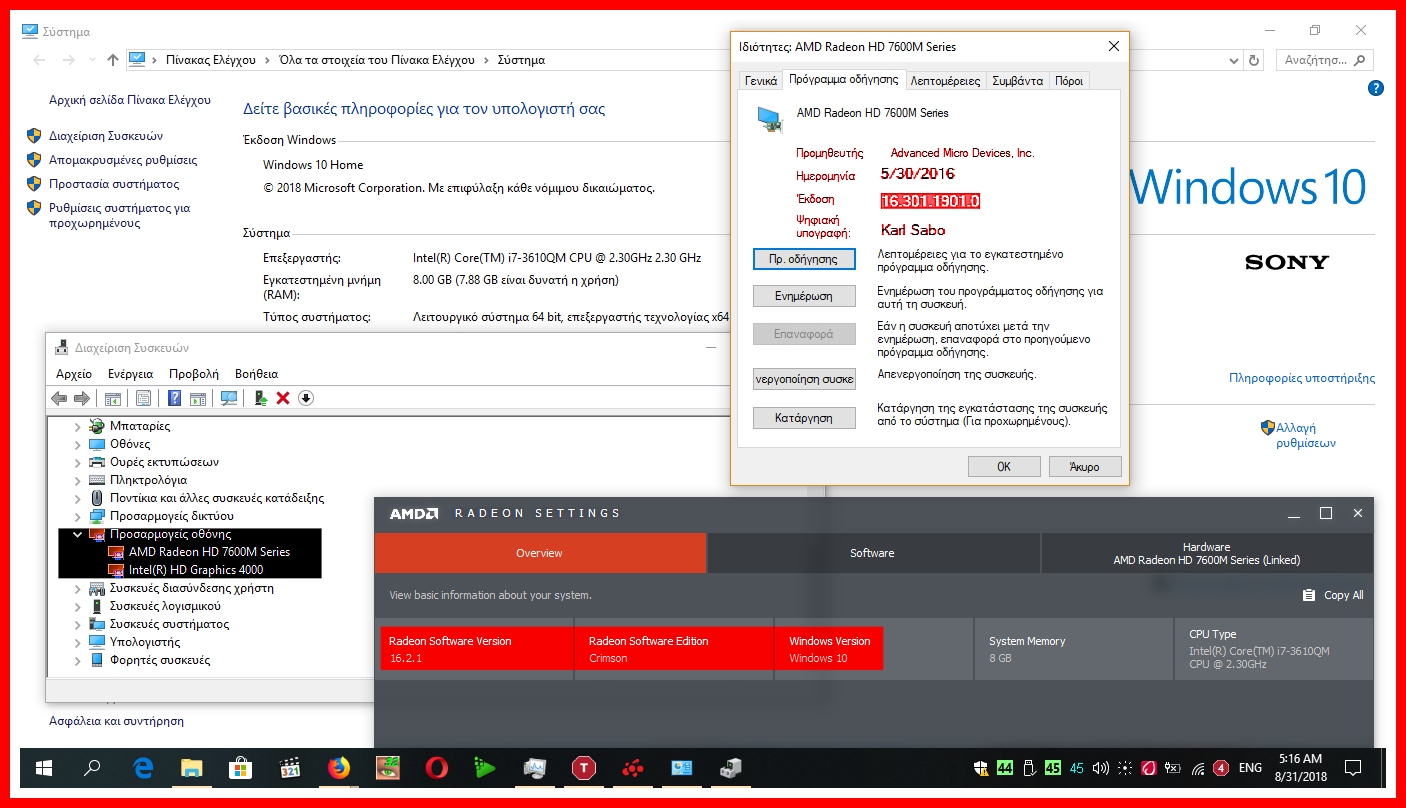Screen dimensions: 1406x808
Task: Click the Show/hide console tree toolbar icon
Action: [x=112, y=398]
